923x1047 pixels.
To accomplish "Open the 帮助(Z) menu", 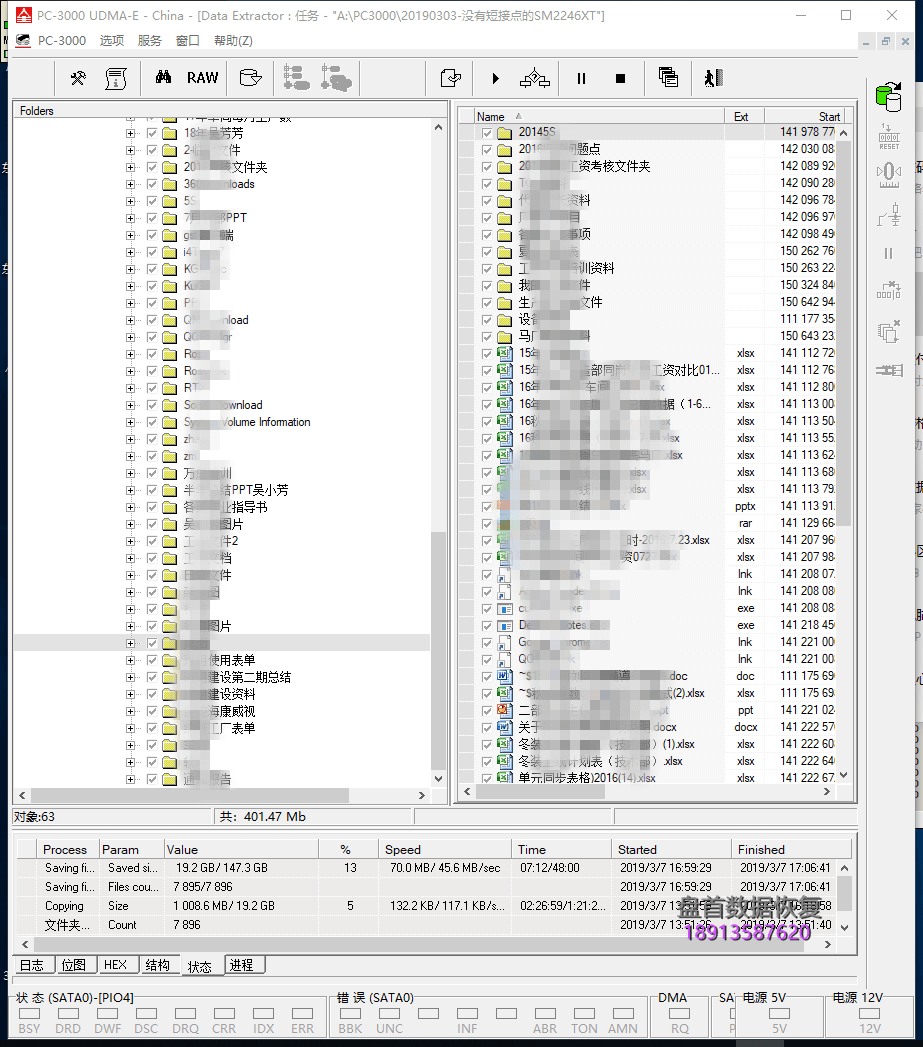I will pyautogui.click(x=233, y=41).
